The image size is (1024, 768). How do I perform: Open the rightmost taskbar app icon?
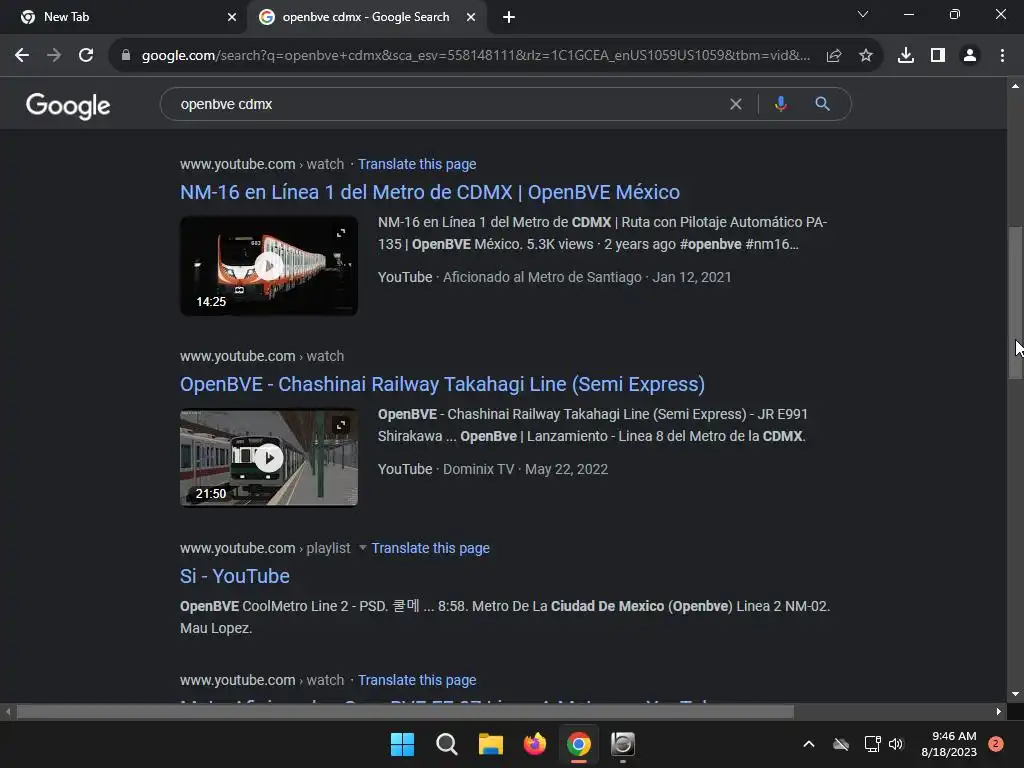pyautogui.click(x=622, y=744)
